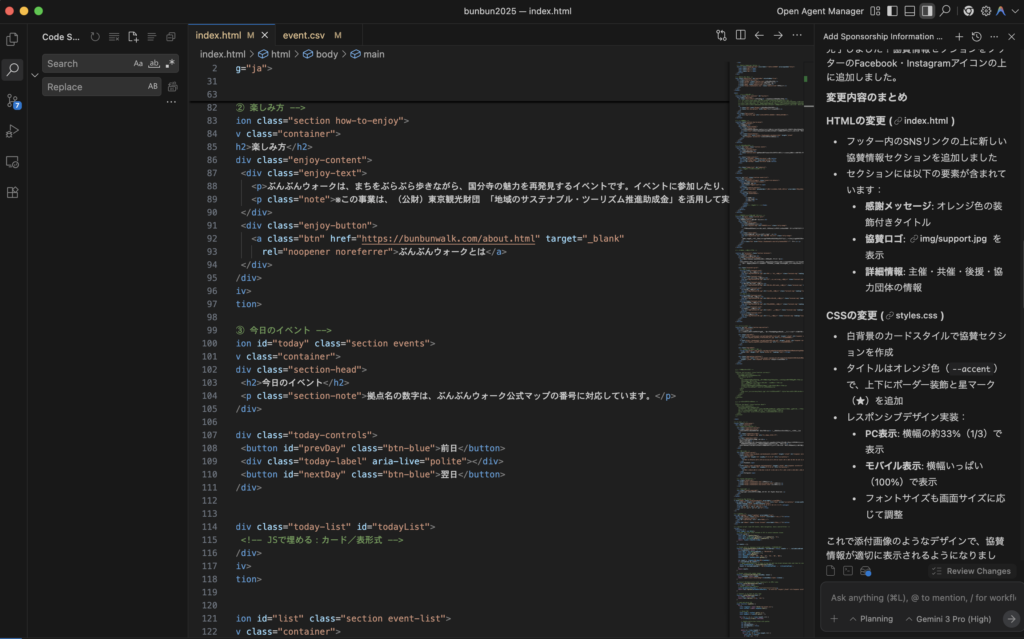Collapse the Replace field with chevron

click(x=35, y=75)
